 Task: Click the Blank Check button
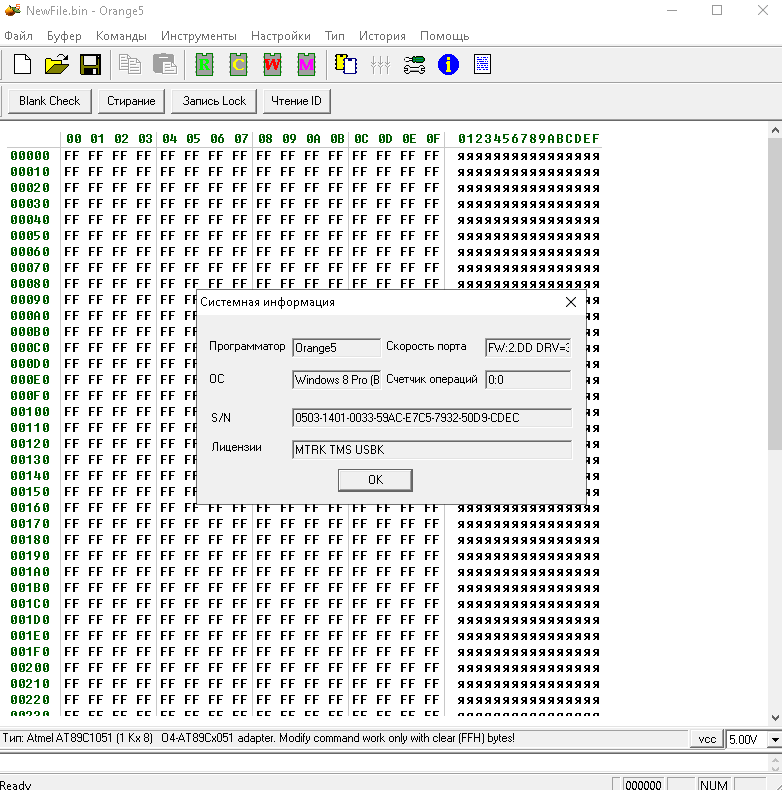click(50, 101)
